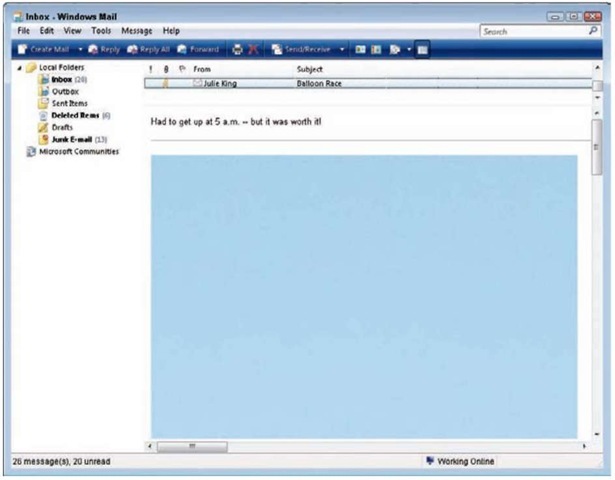Click the preview pane scroll-down arrow

[x=597, y=434]
